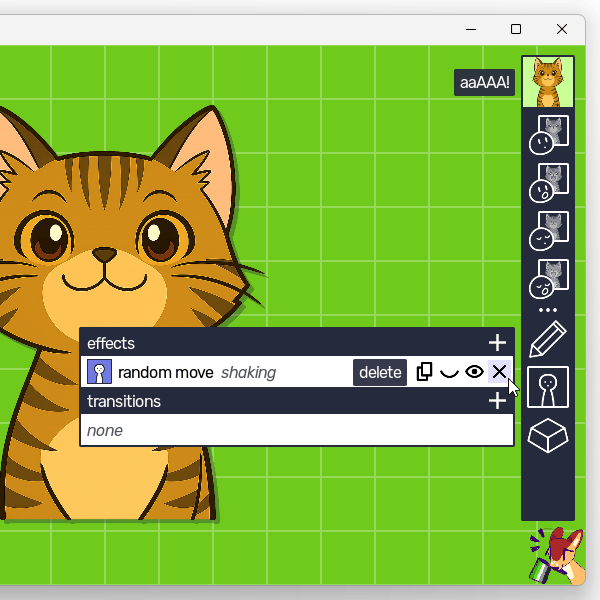Screen dimensions: 600x600
Task: Click the aaAAA! label button
Action: tap(485, 82)
